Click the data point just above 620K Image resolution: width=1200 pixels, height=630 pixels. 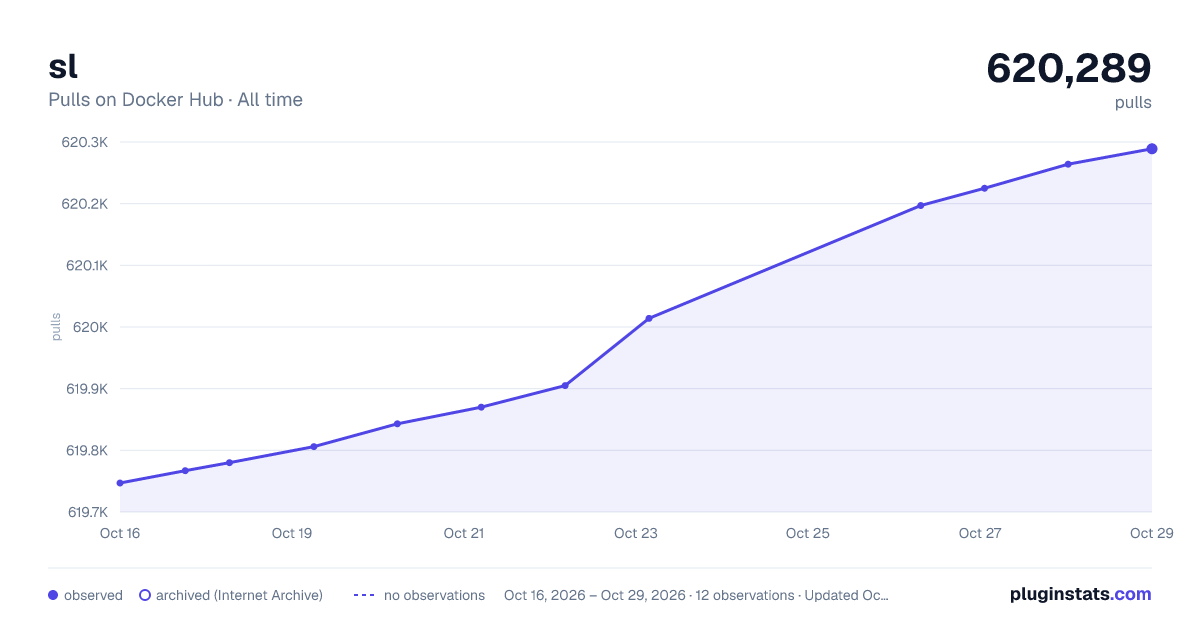coord(649,318)
